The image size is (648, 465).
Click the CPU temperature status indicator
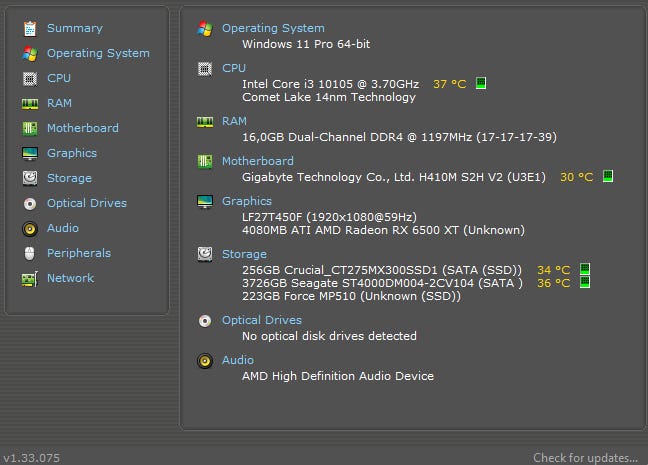(x=481, y=83)
